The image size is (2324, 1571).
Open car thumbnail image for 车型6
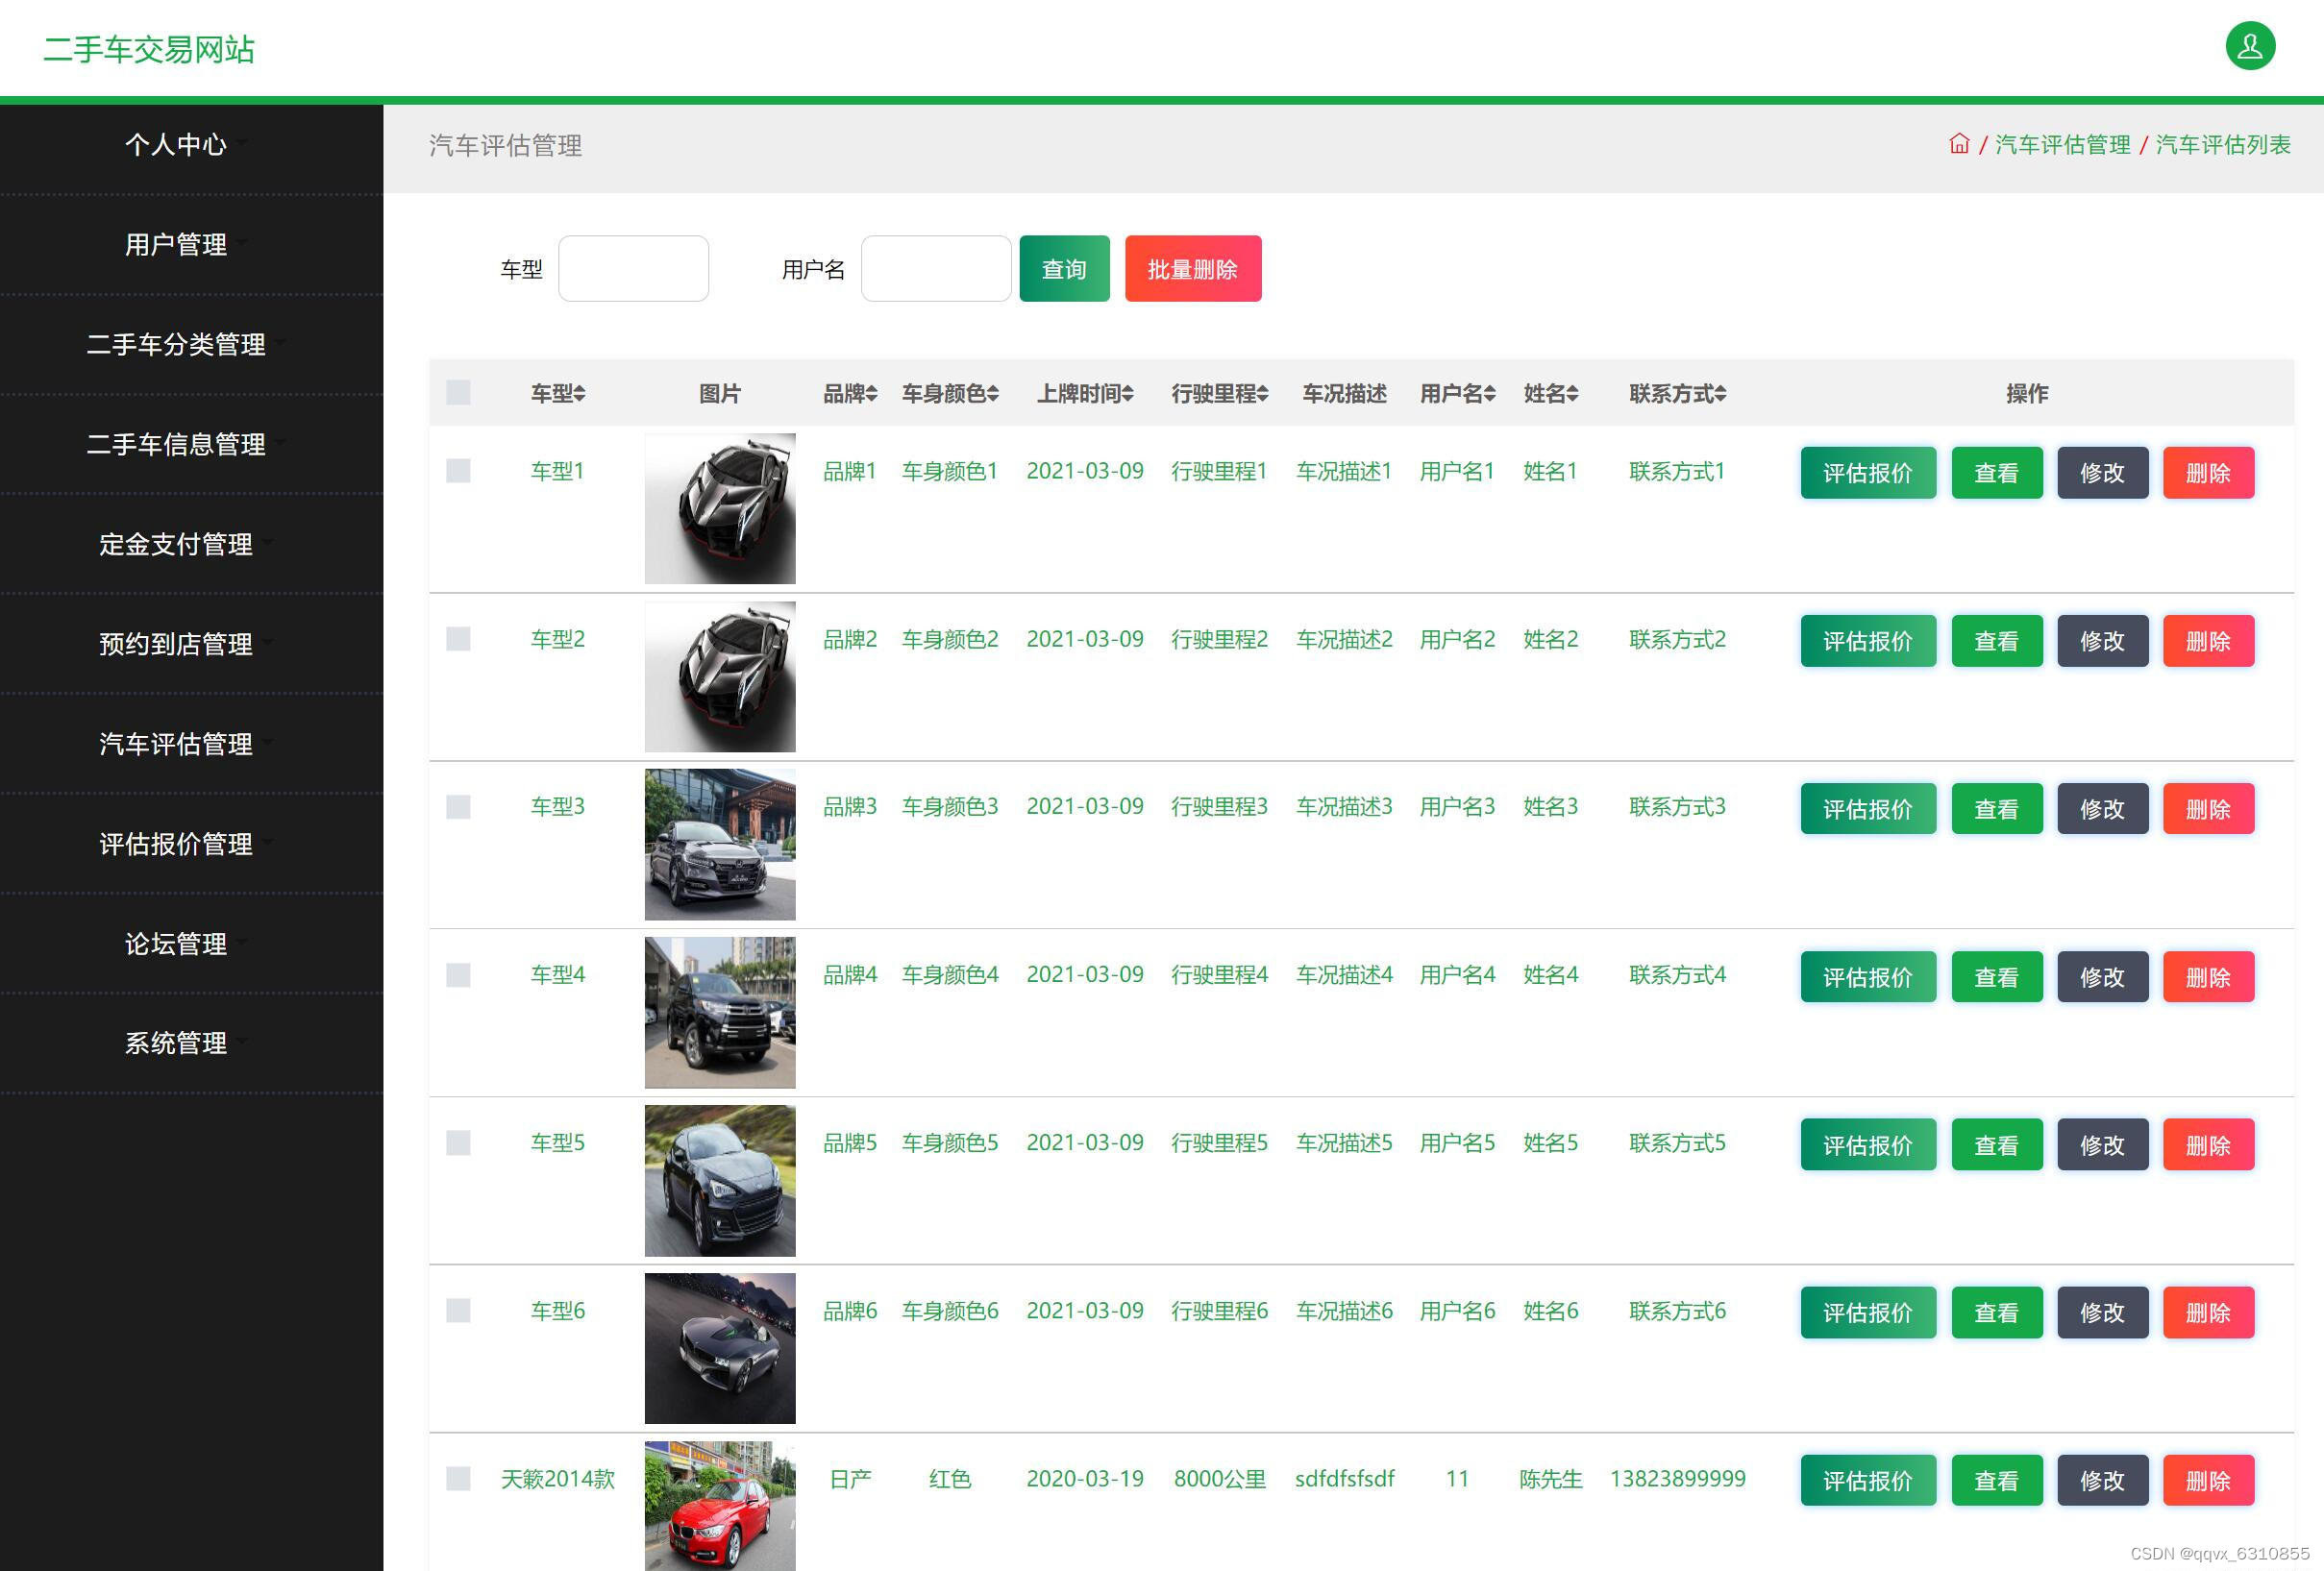tap(720, 1348)
